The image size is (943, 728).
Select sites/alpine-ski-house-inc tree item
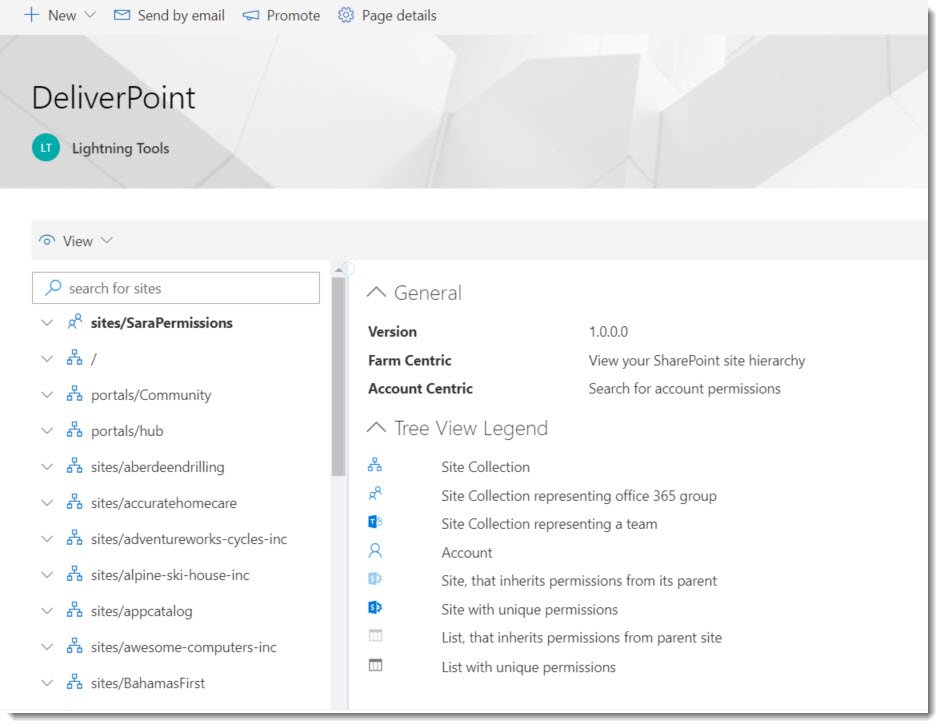[x=170, y=575]
